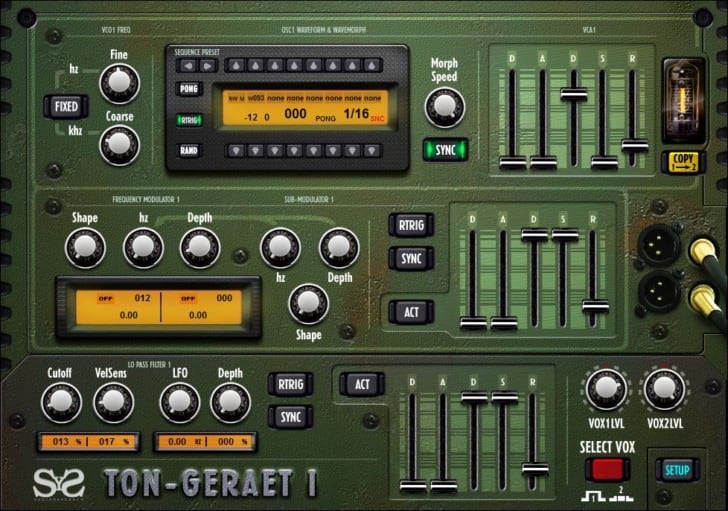Enable SYNC in the Lo Pass Filter section
This screenshot has width=728, height=511.
pos(291,417)
